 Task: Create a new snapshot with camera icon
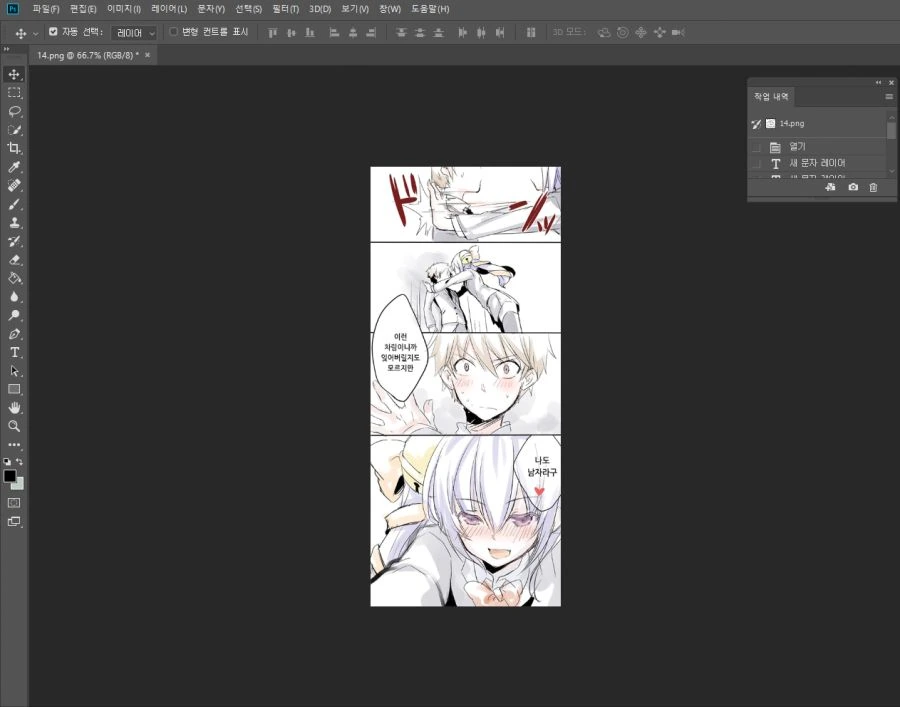pos(853,187)
